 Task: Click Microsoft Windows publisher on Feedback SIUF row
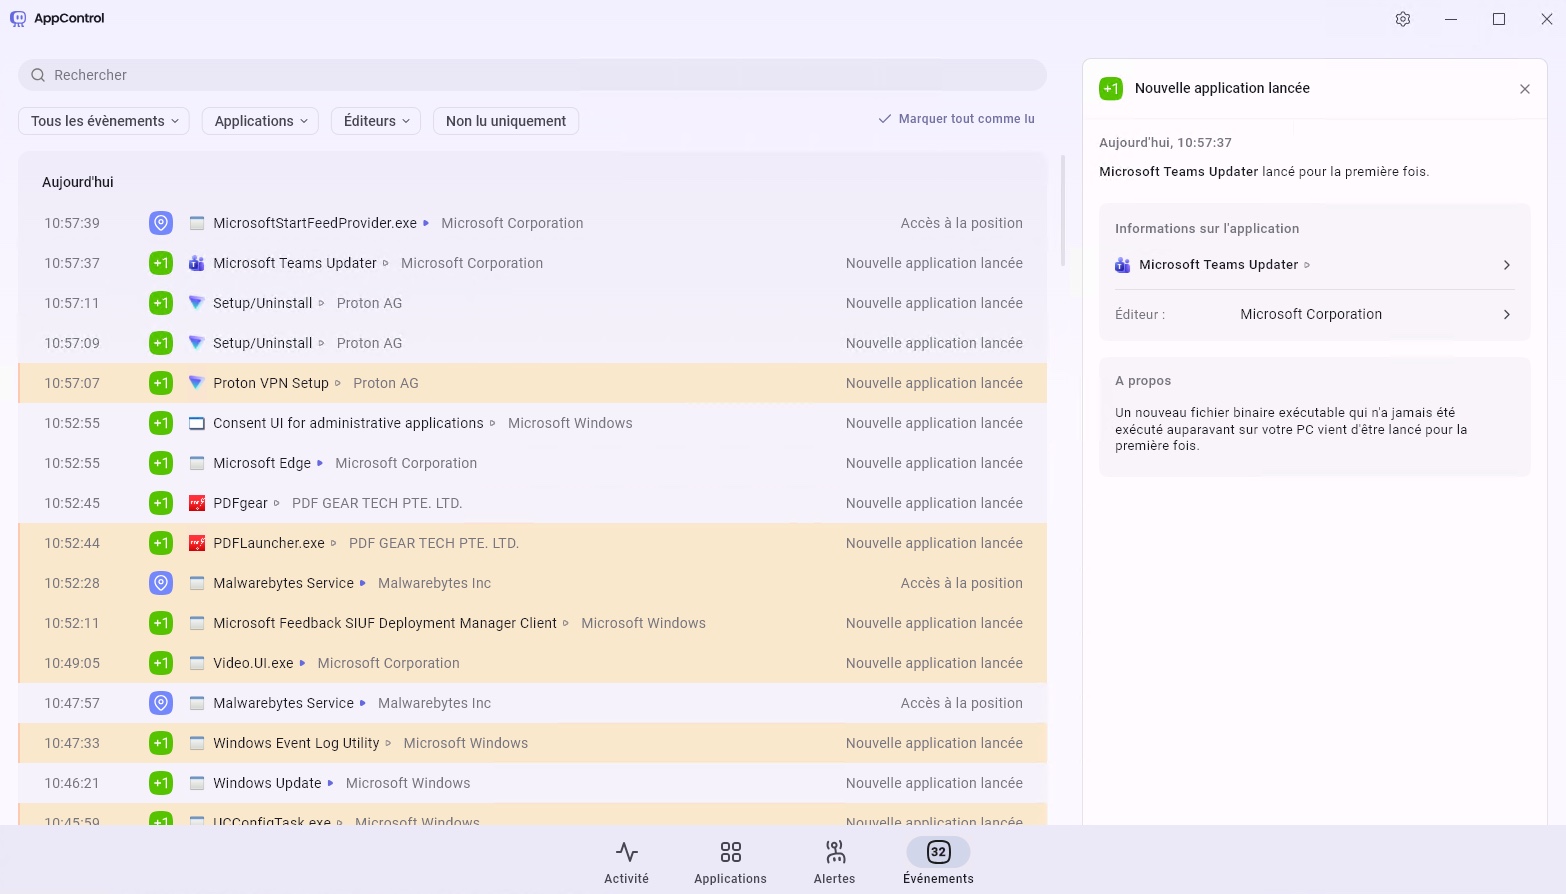(x=644, y=623)
